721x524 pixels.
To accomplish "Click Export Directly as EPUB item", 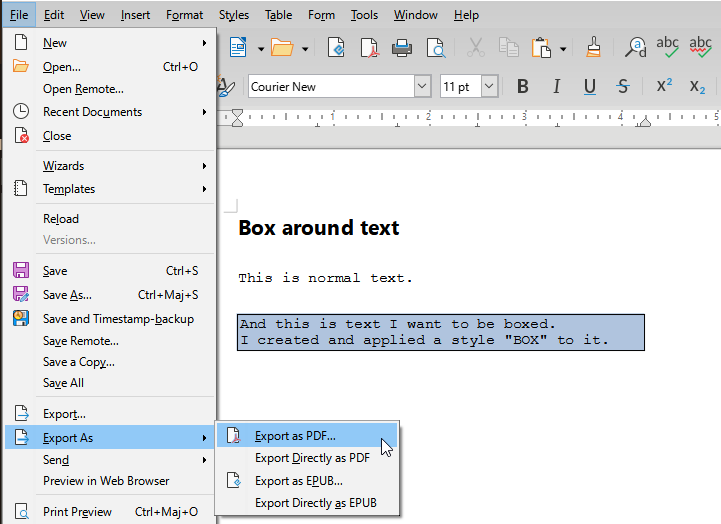I will 307,503.
